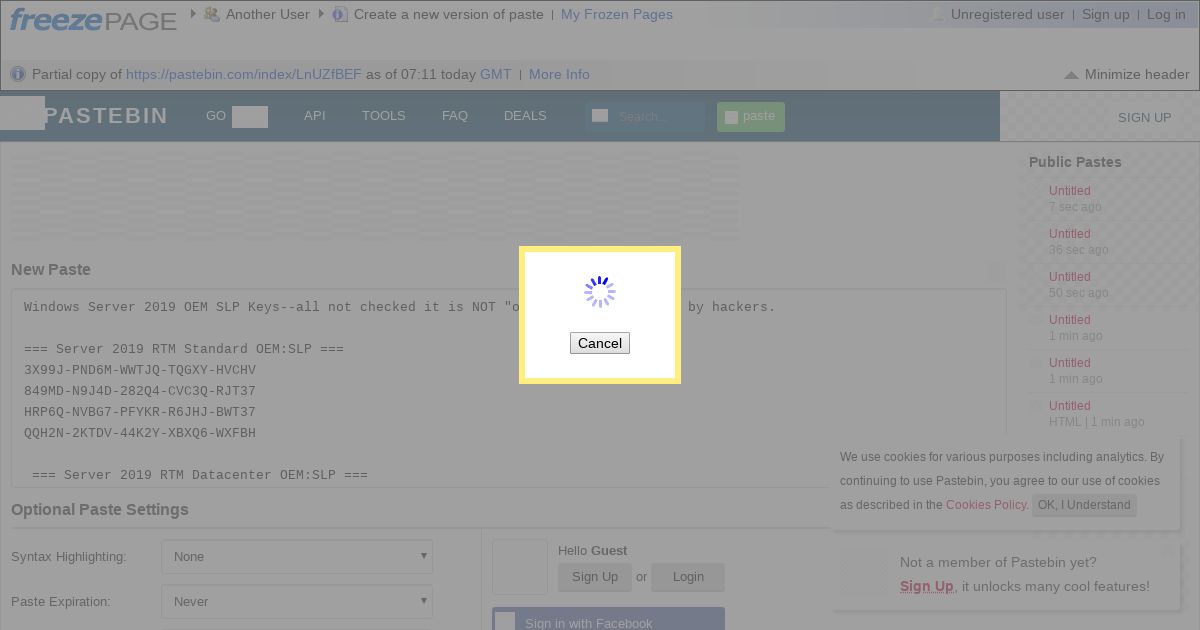Image resolution: width=1200 pixels, height=630 pixels.
Task: Click the key QQH2N-2KTDV-44K2Y-XBXQ6-WXFBH
Action: pyautogui.click(x=140, y=433)
